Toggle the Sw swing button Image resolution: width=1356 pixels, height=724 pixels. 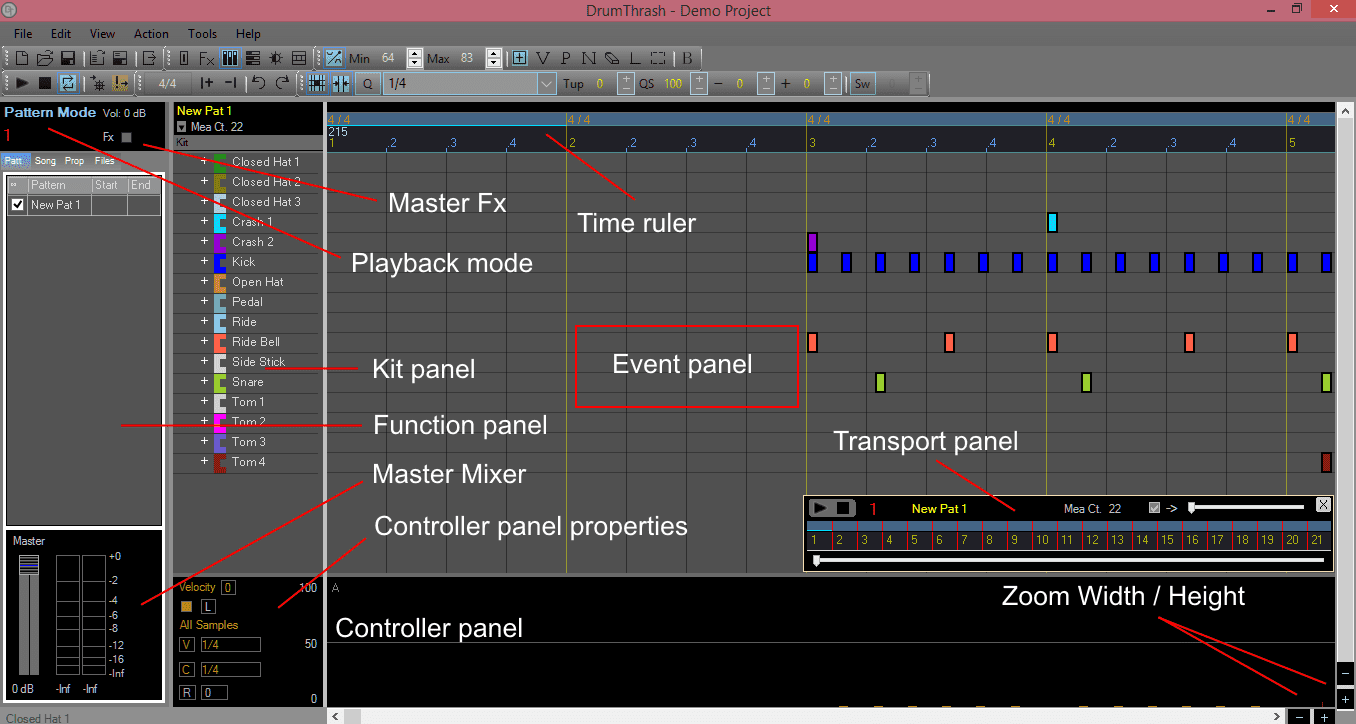pos(861,84)
